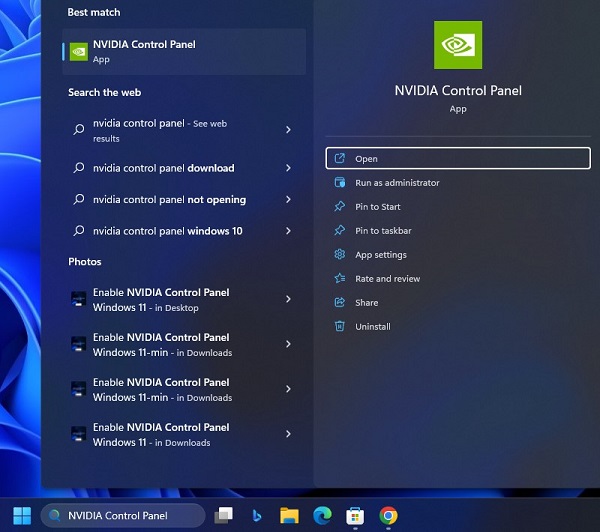600x532 pixels.
Task: Select suggestion 'nvidia control panel windows 10'
Action: click(184, 231)
